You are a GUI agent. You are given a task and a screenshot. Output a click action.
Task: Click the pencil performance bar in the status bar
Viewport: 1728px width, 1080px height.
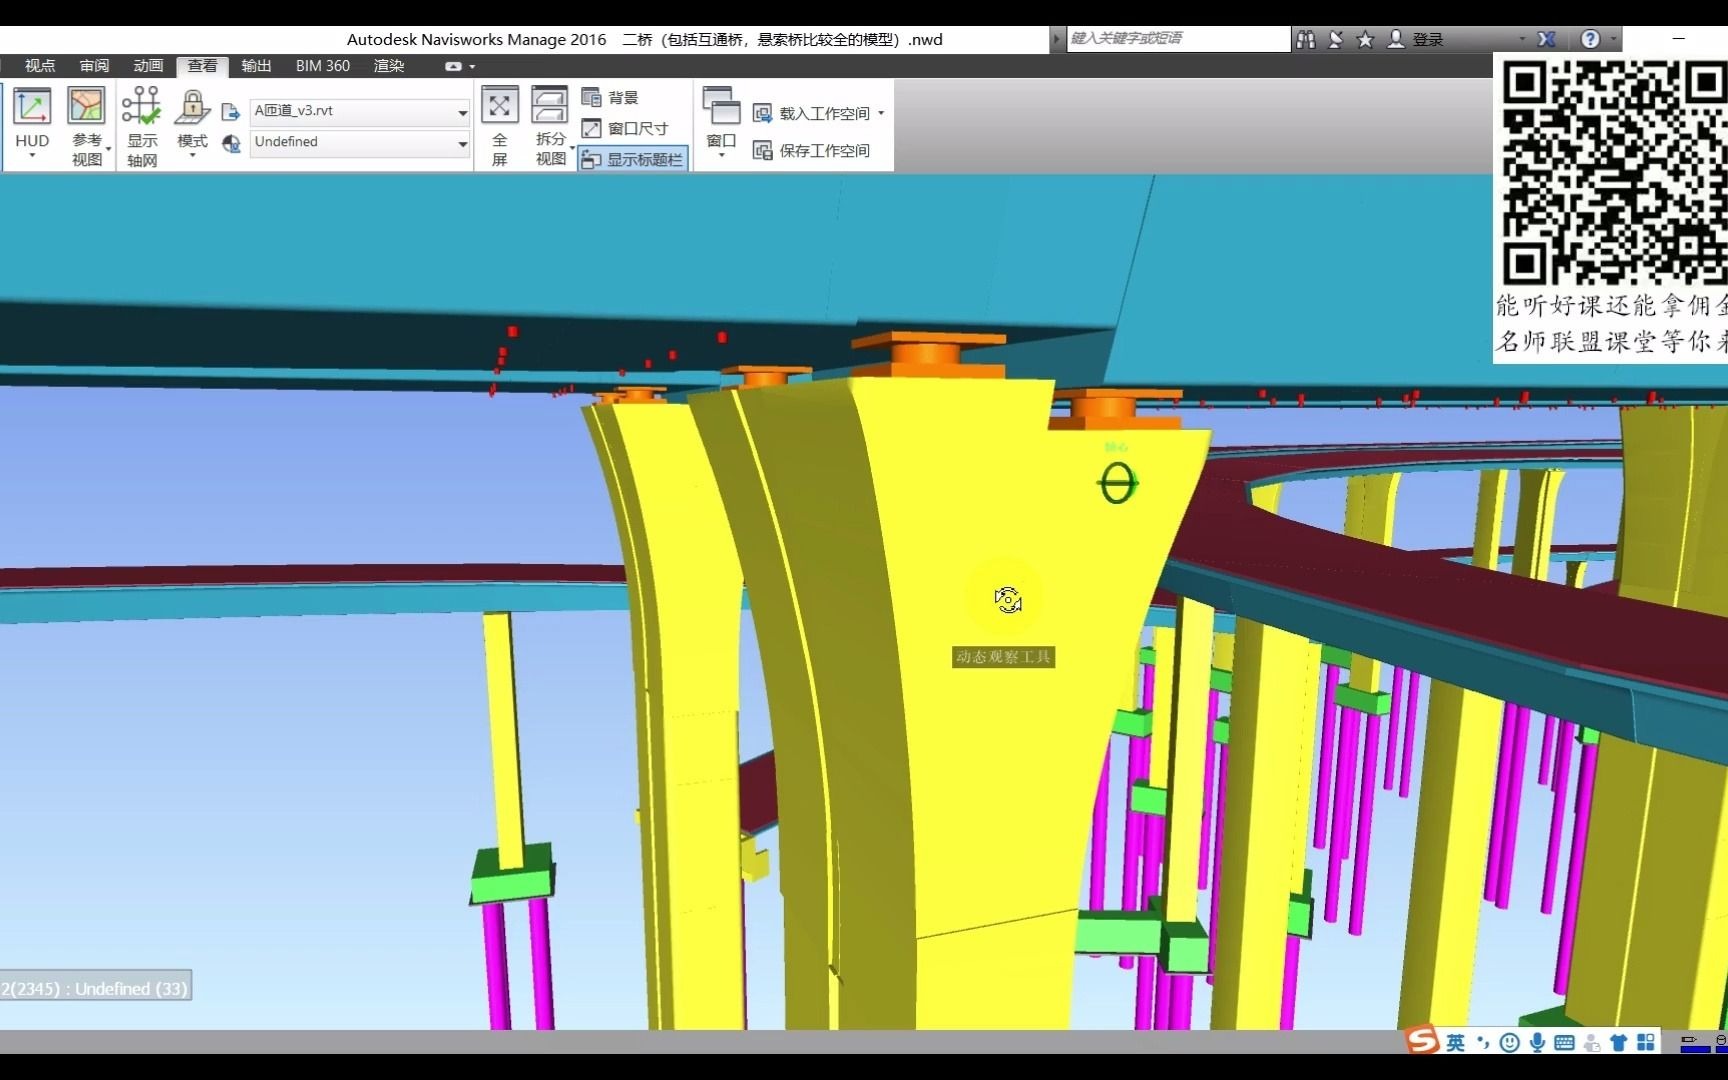(1695, 1043)
